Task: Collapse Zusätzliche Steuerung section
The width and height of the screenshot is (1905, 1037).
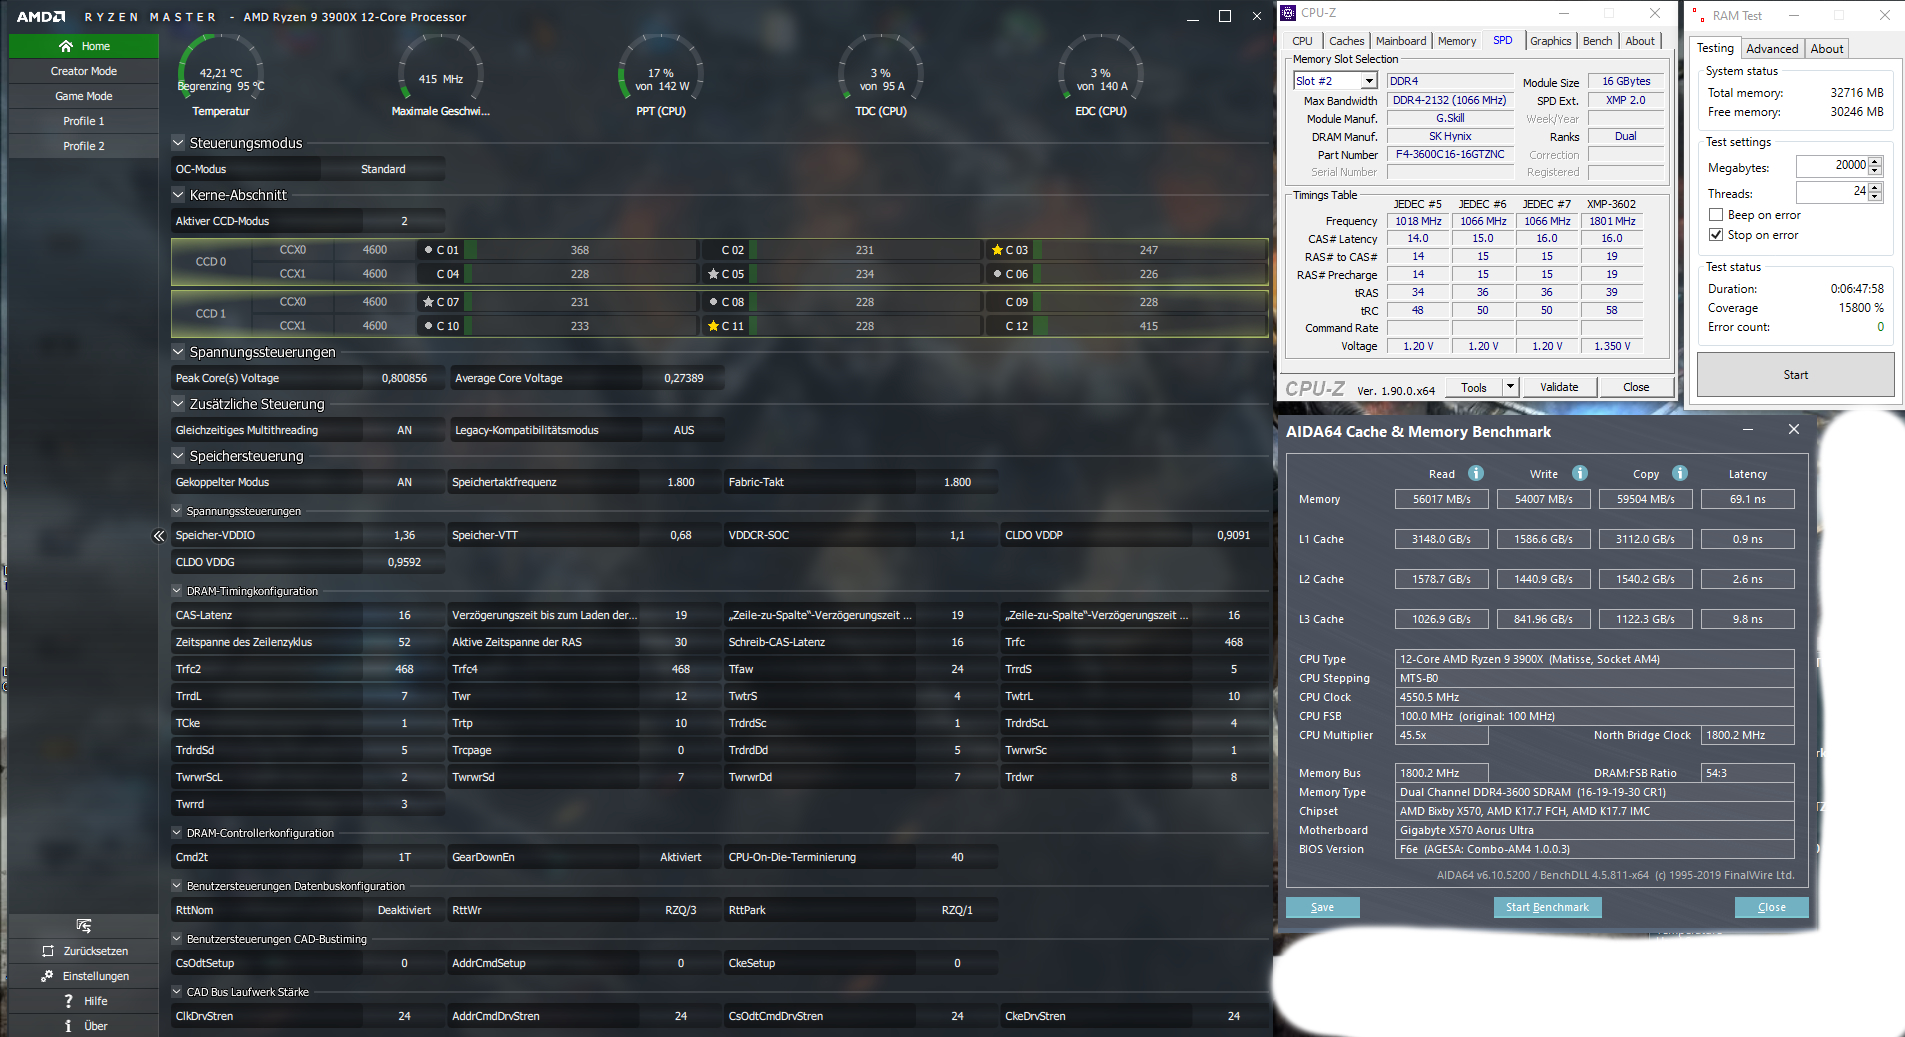Action: tap(178, 404)
